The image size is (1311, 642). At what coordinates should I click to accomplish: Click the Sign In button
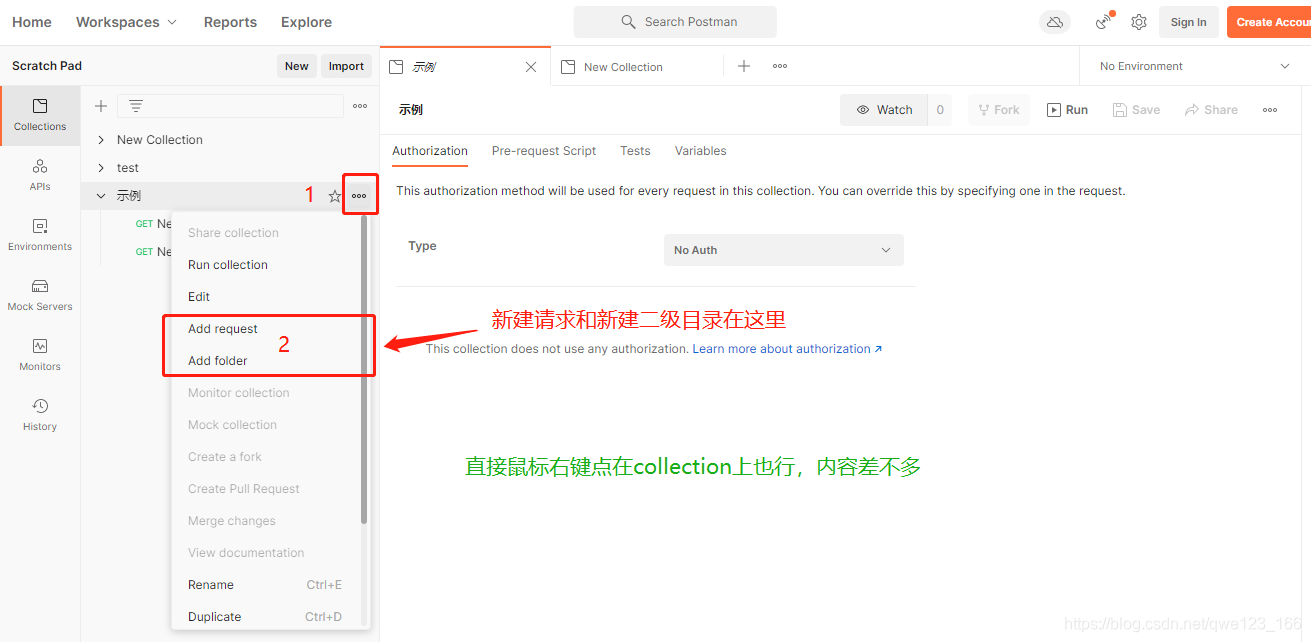pyautogui.click(x=1188, y=22)
